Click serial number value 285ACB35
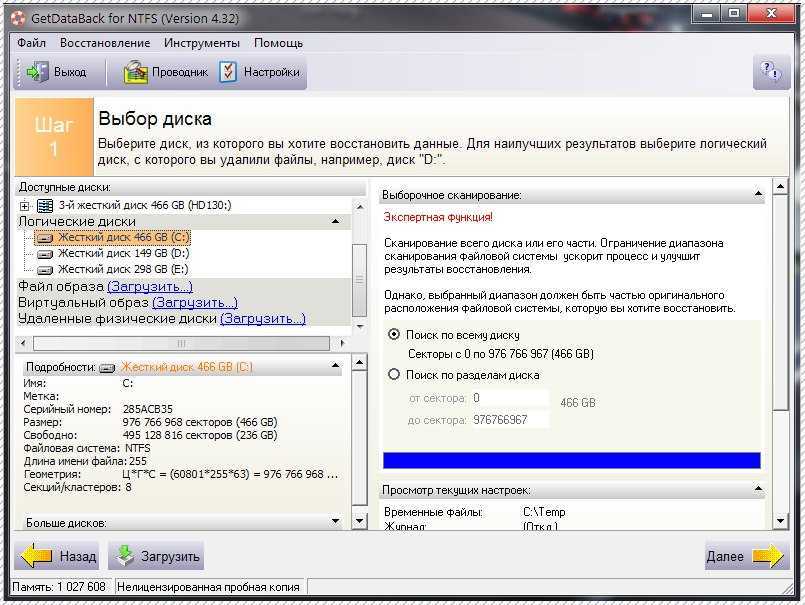This screenshot has width=805, height=605. pos(148,409)
